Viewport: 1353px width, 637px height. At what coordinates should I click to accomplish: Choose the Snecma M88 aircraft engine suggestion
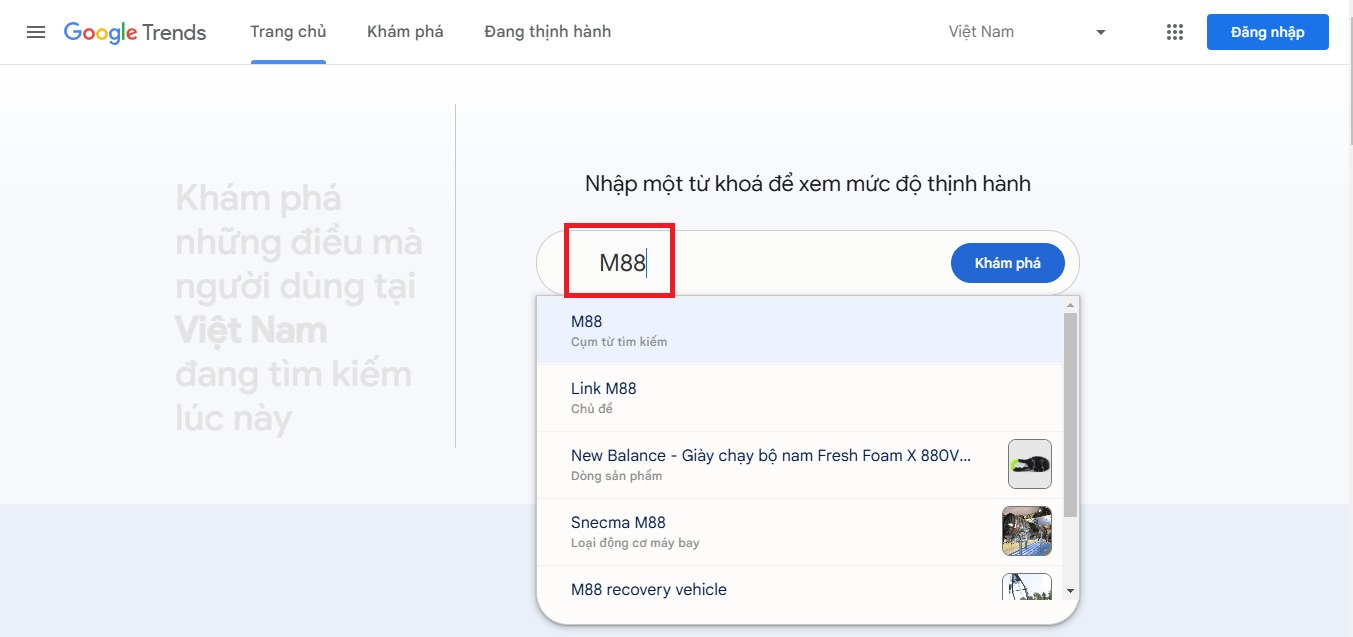coord(770,531)
